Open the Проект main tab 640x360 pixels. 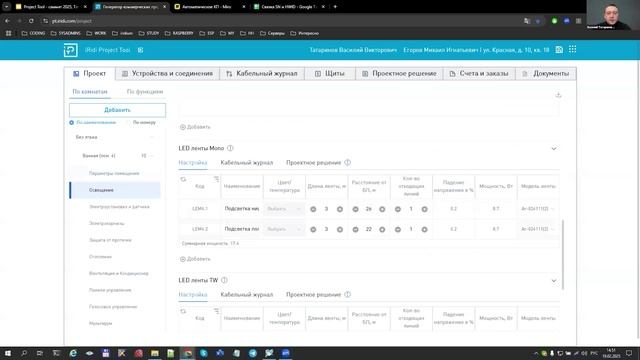click(90, 73)
